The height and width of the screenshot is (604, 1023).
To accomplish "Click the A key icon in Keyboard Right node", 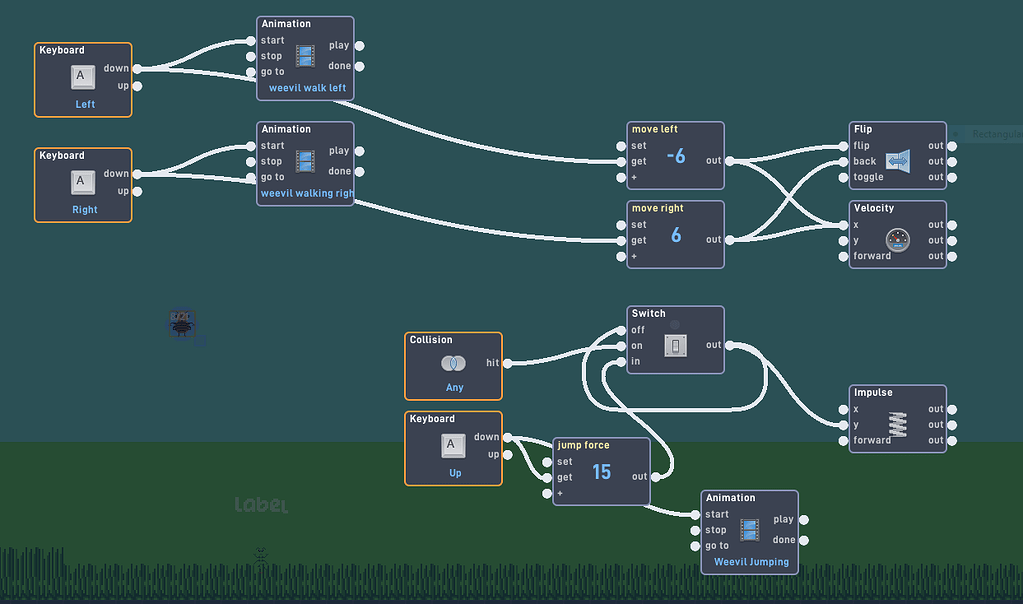I will [83, 183].
